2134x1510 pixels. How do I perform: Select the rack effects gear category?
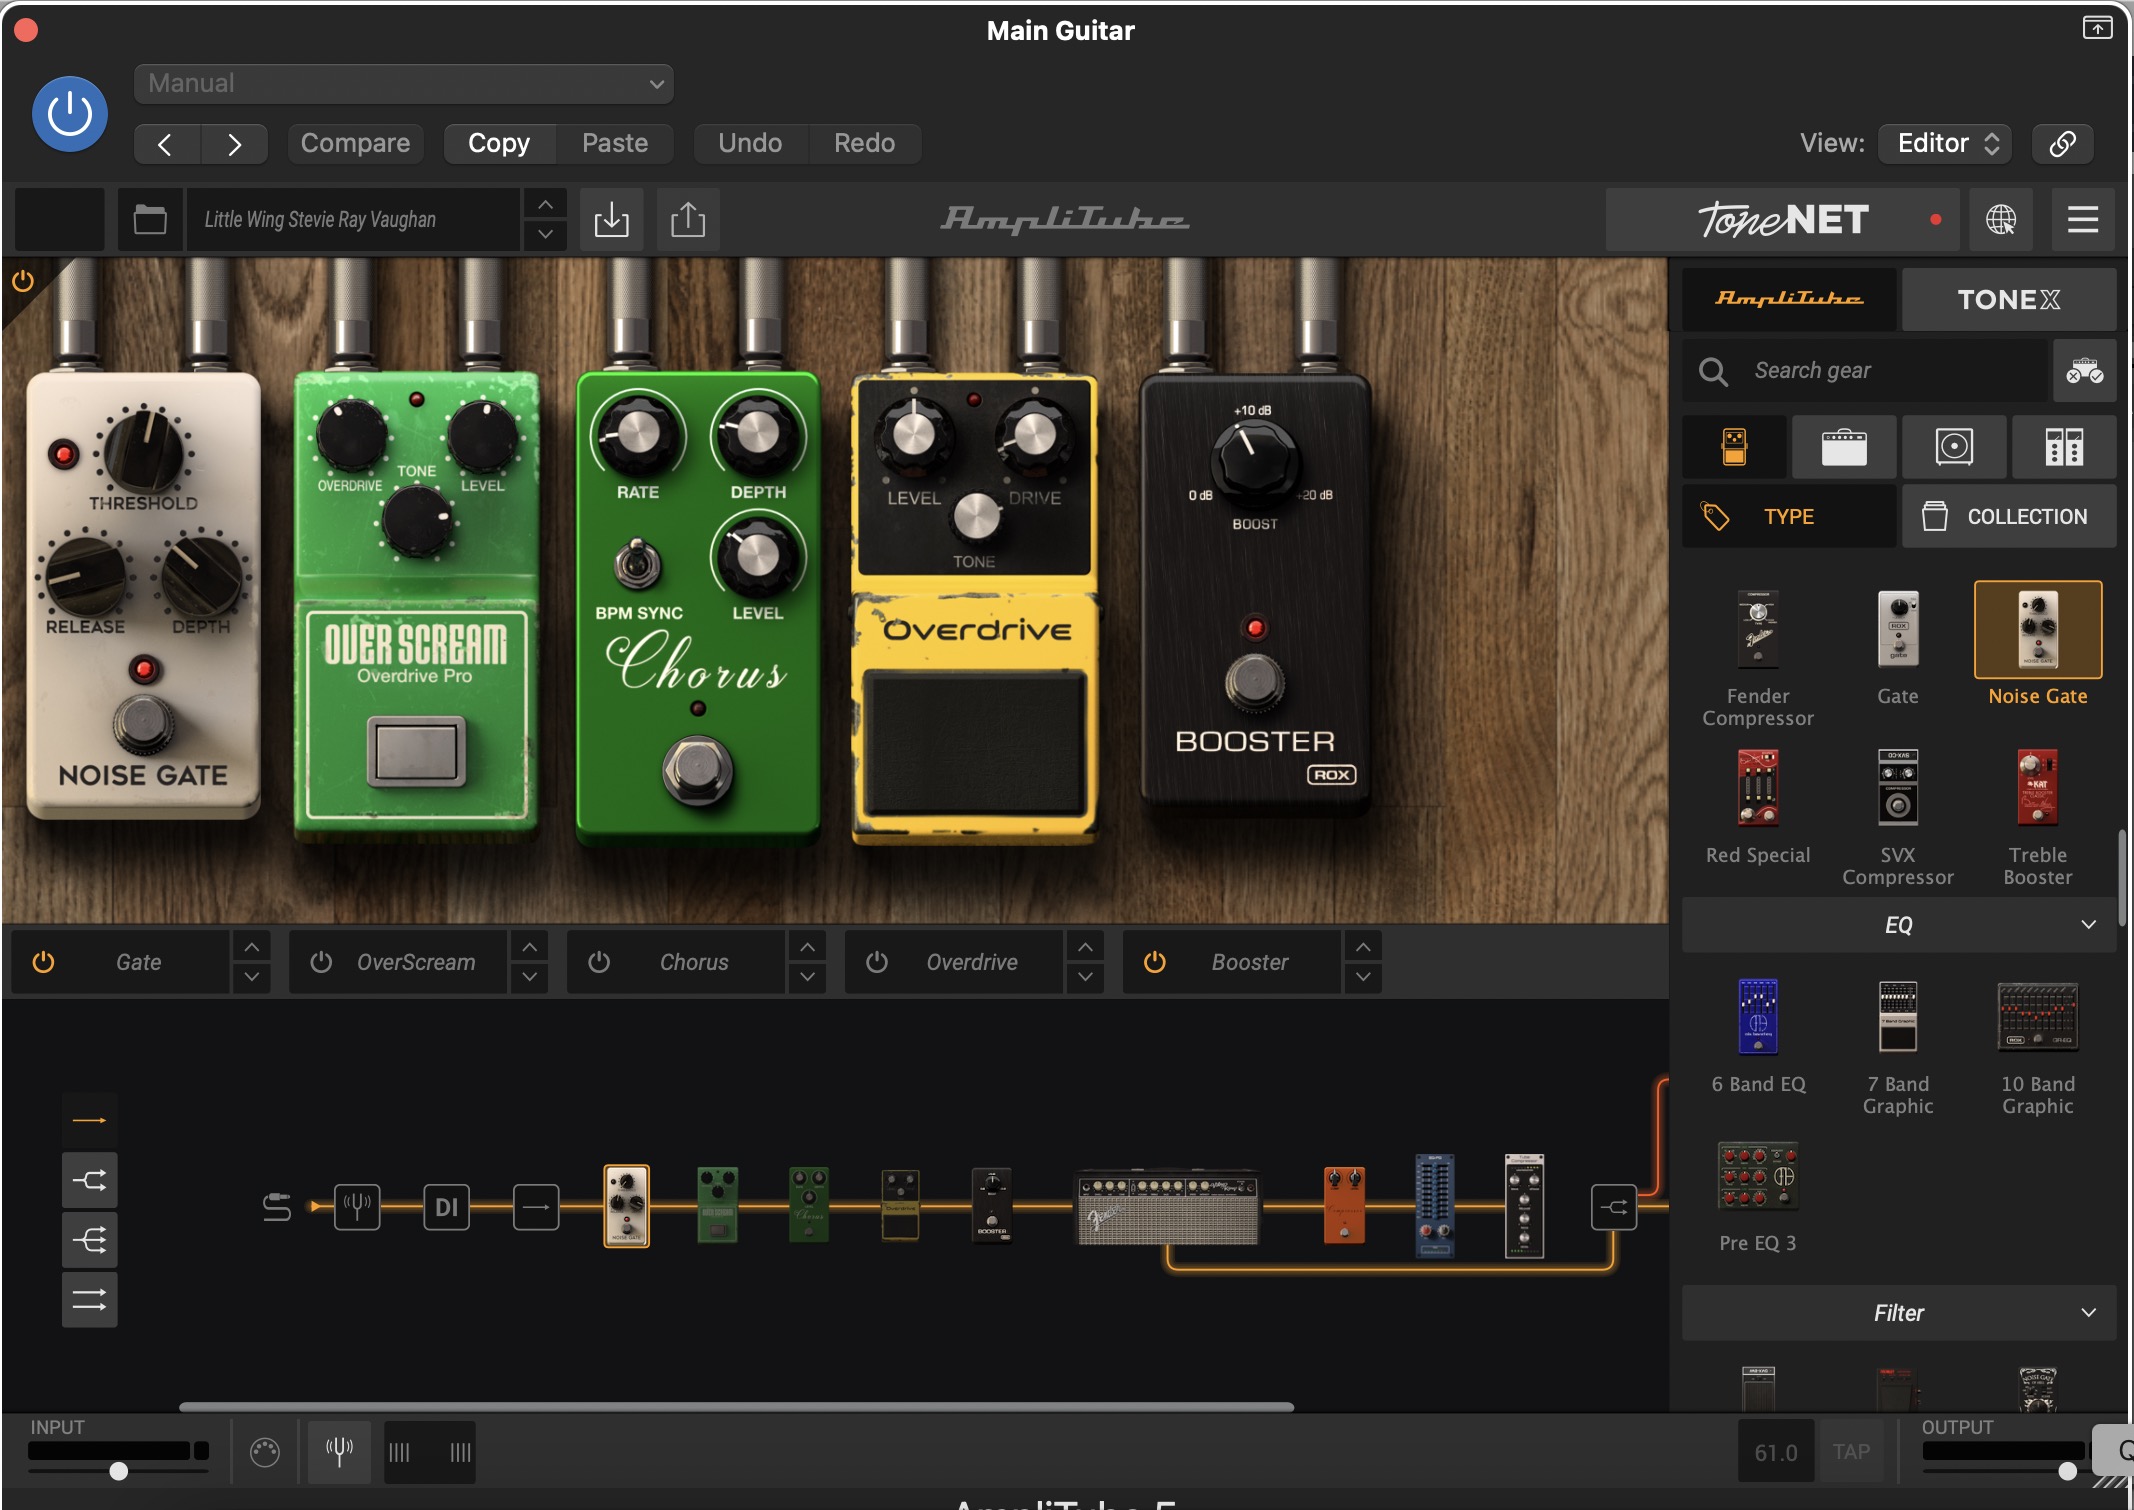point(2064,447)
